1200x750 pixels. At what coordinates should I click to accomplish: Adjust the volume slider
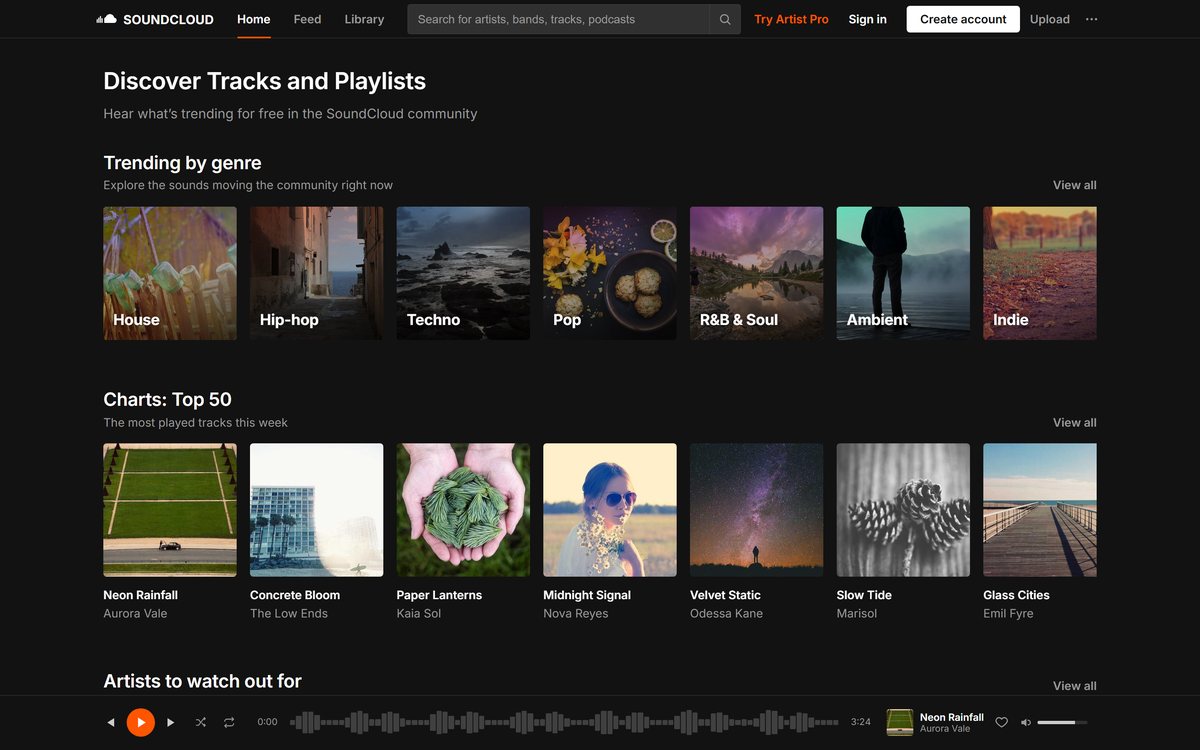tap(1062, 722)
